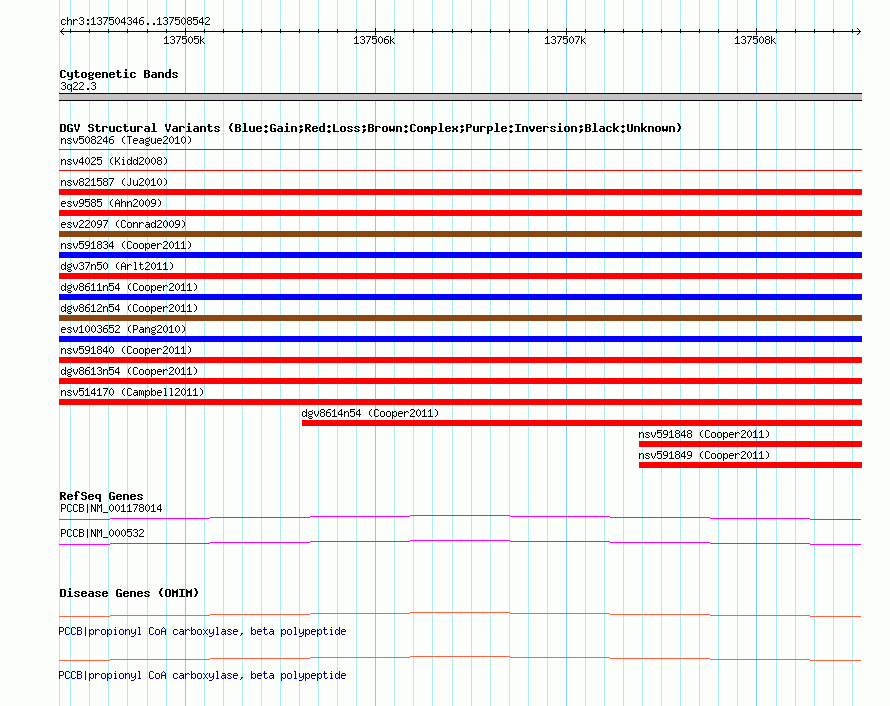The image size is (890, 706).
Task: Click the 137507k ruler marker
Action: click(x=565, y=40)
